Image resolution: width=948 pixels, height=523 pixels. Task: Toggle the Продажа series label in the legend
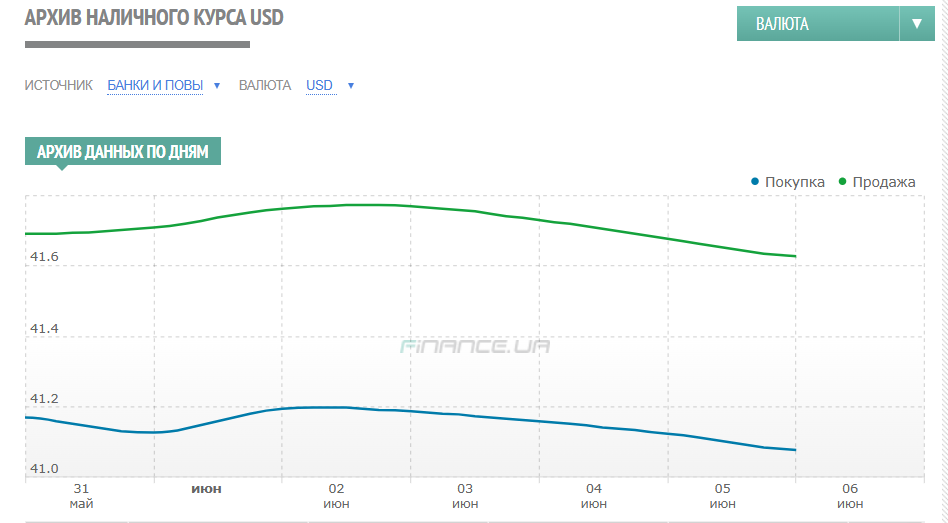883,182
